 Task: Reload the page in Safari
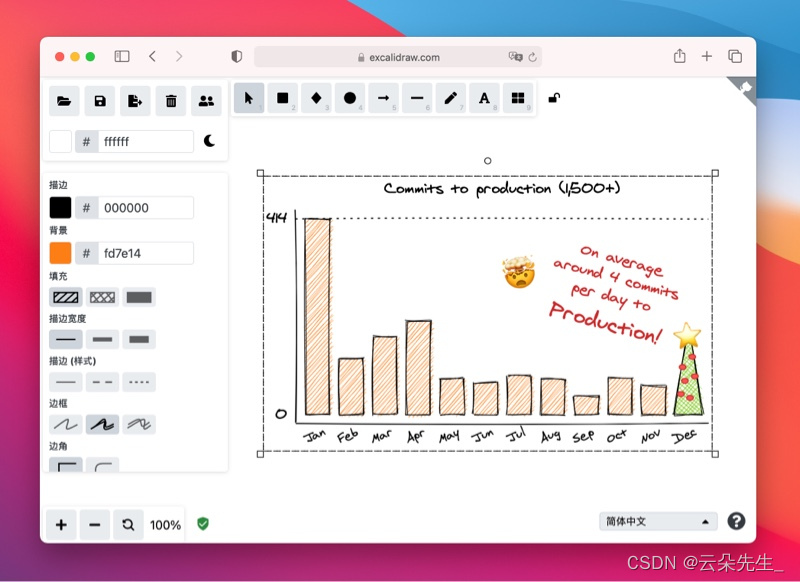(533, 57)
